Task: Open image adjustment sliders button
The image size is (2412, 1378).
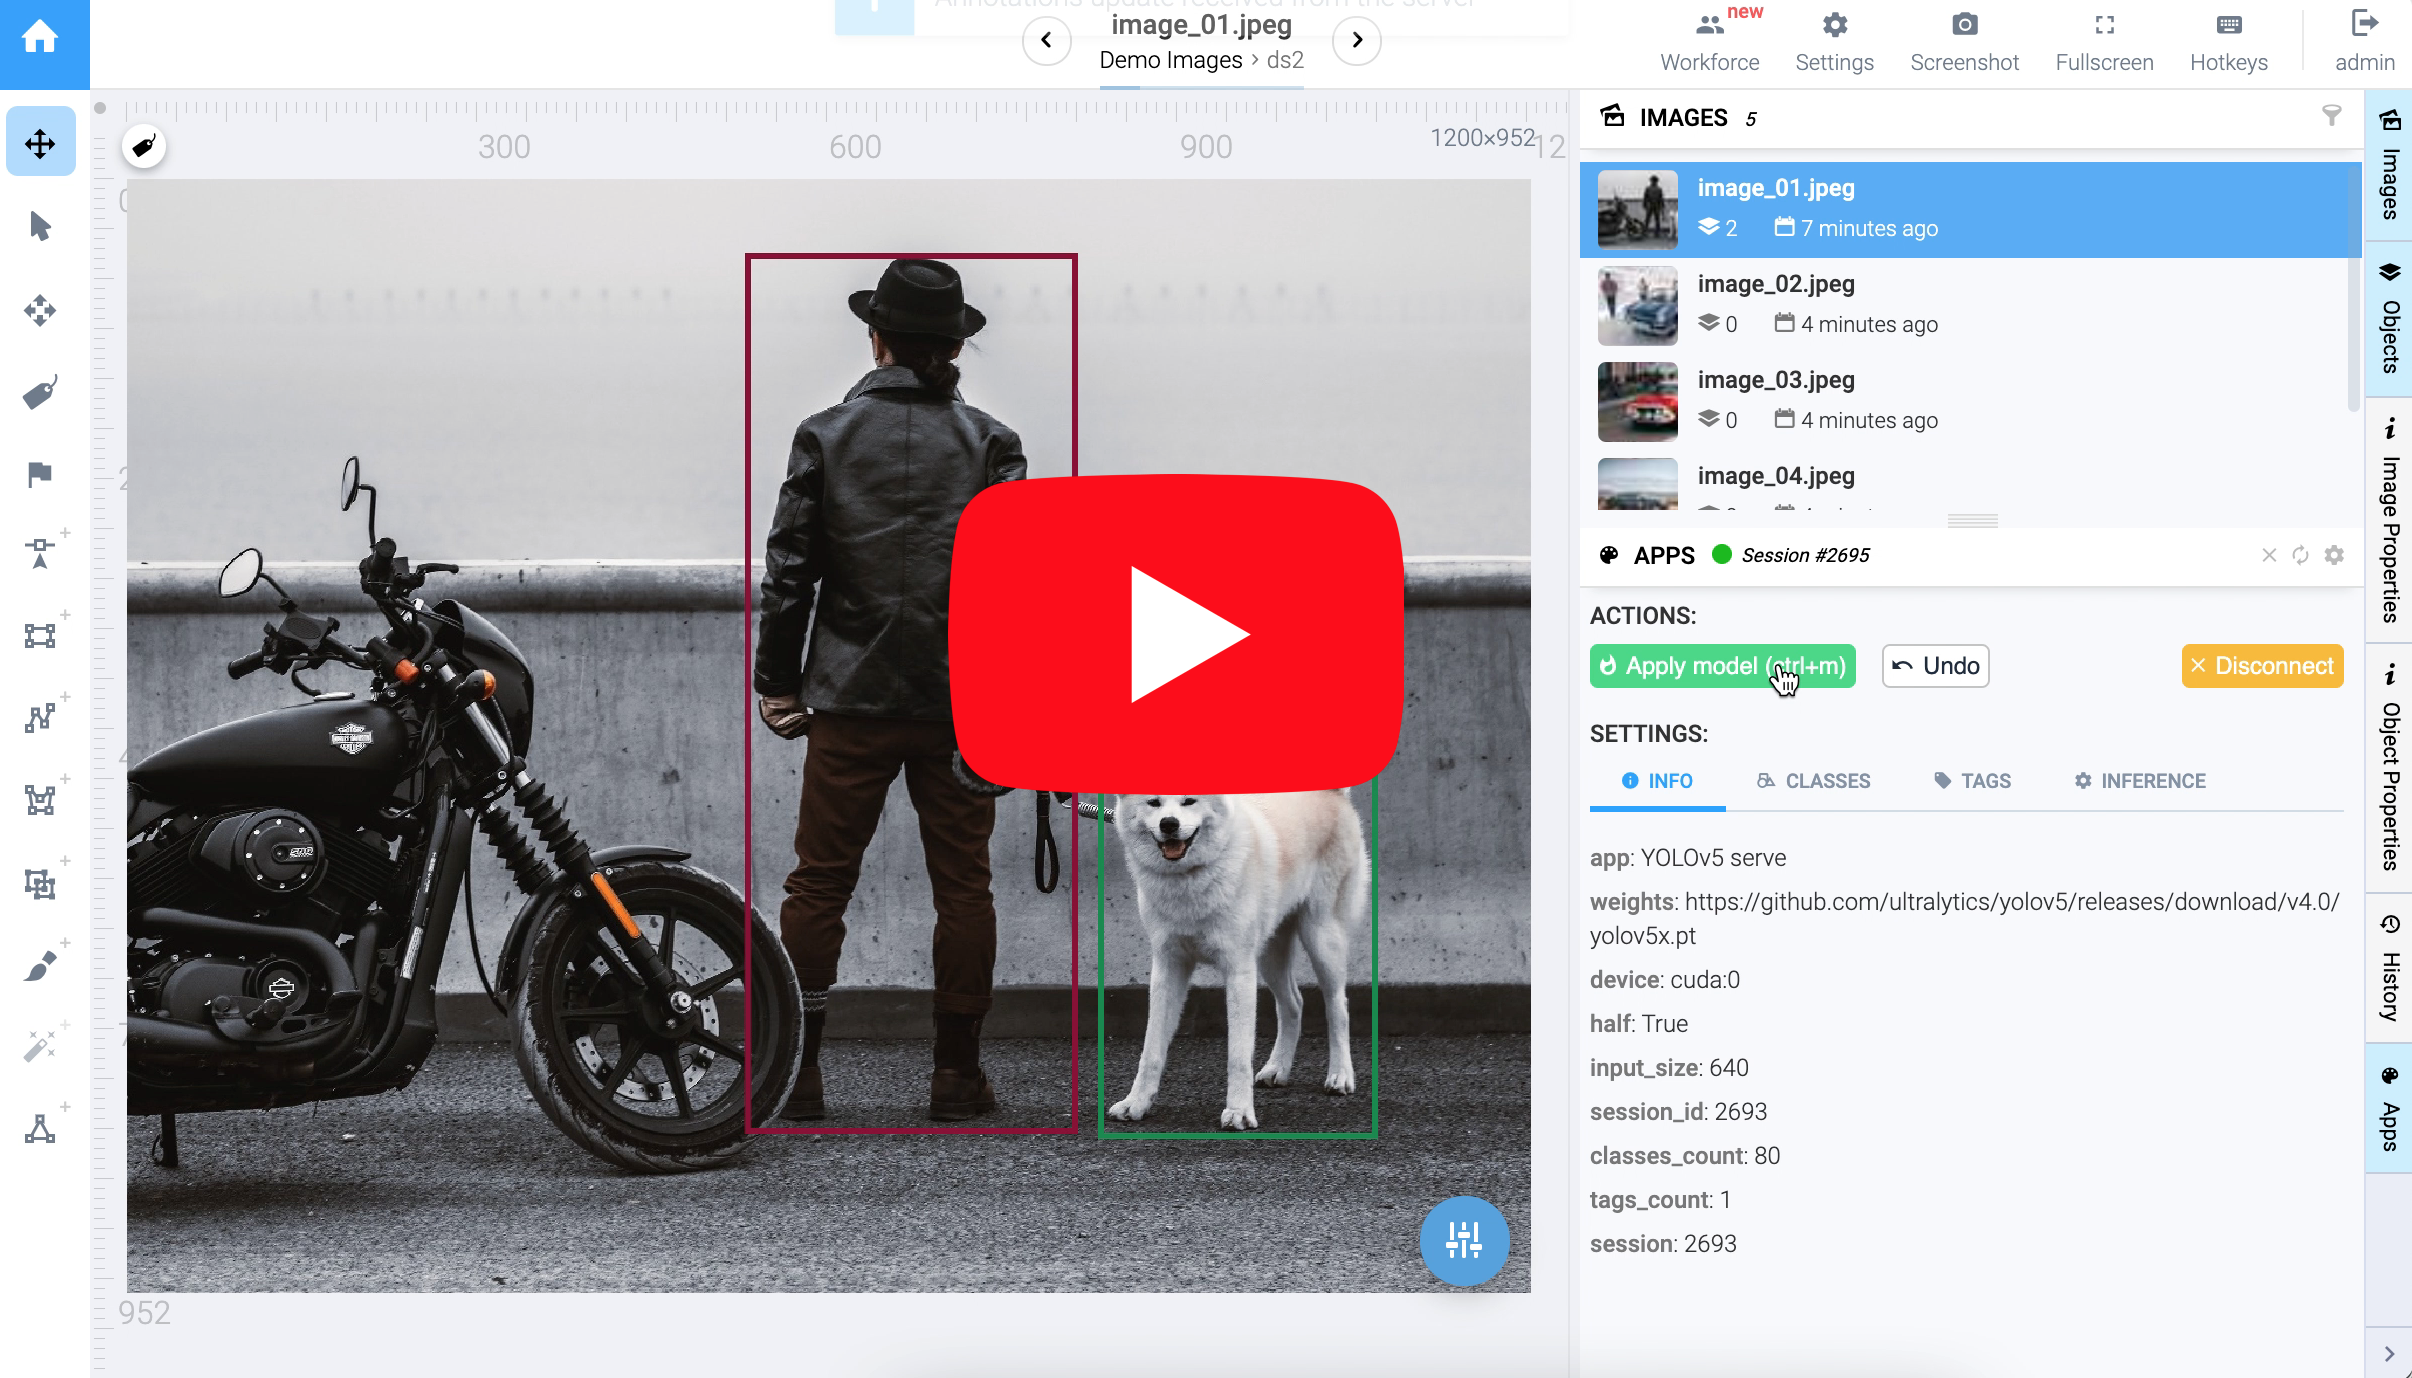Action: point(1464,1240)
